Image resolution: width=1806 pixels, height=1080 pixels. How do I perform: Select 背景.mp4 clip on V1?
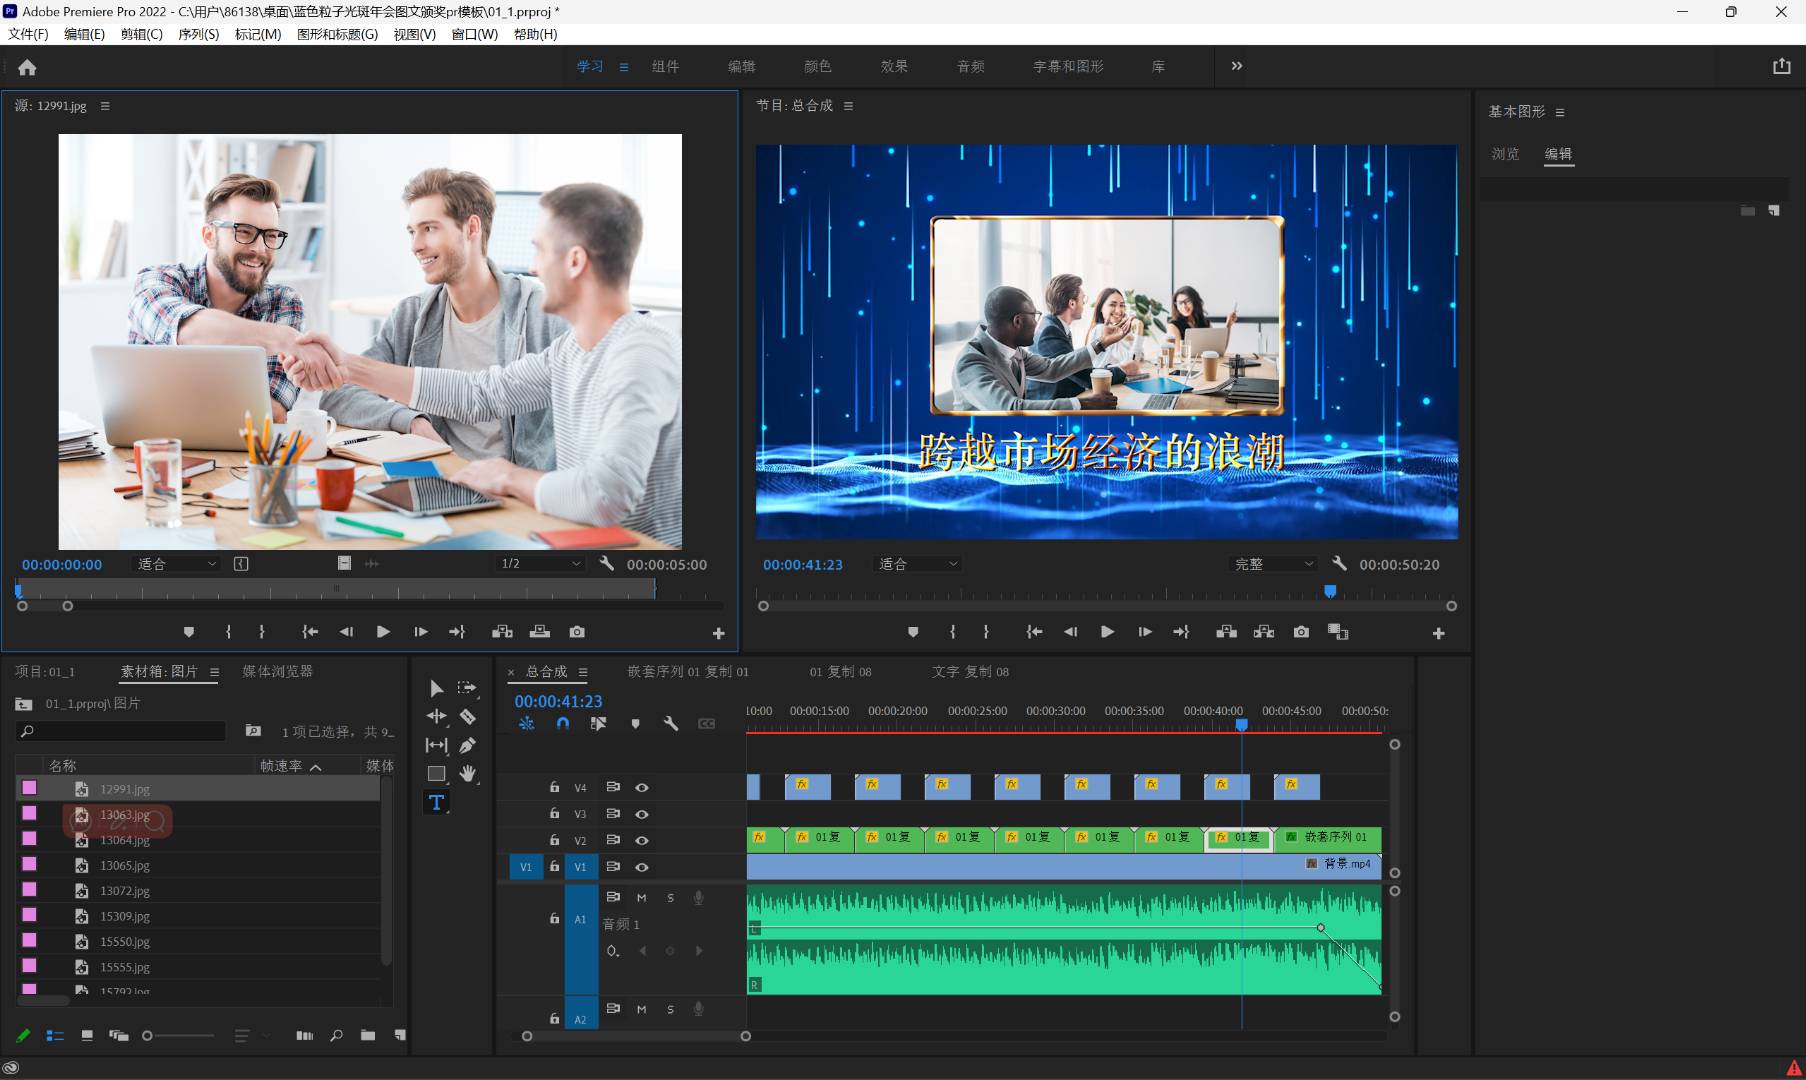(1064, 866)
